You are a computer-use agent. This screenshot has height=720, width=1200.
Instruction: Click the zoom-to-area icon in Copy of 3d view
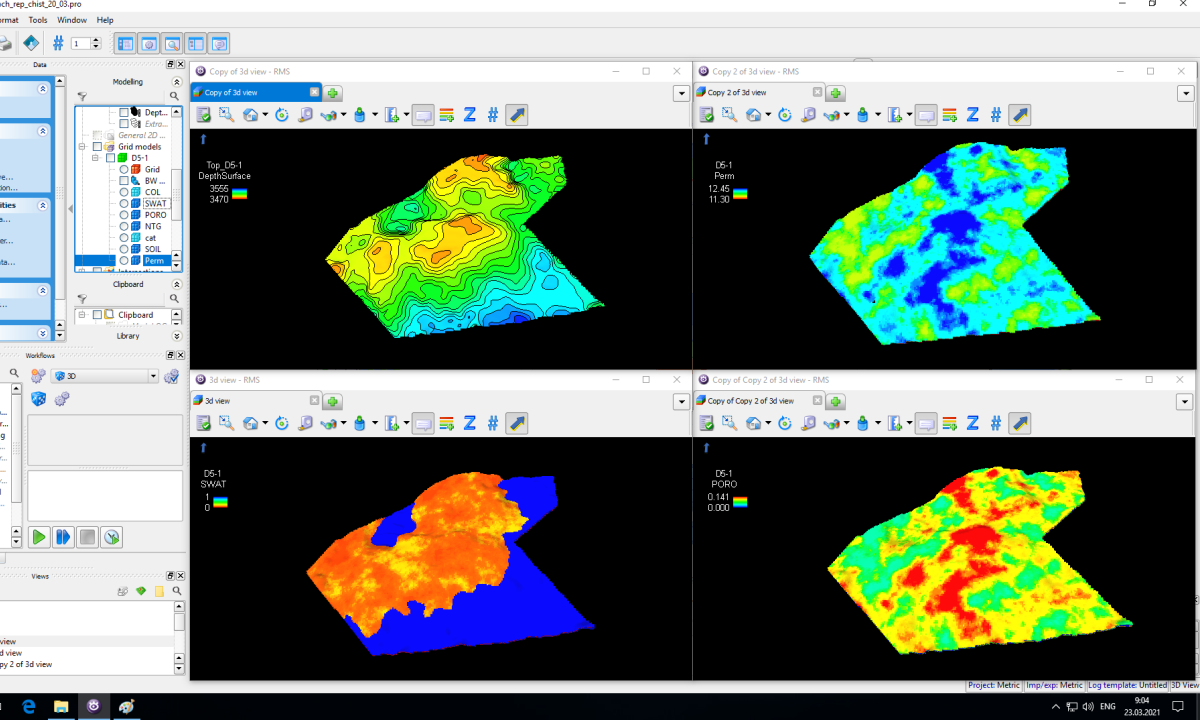pos(227,115)
